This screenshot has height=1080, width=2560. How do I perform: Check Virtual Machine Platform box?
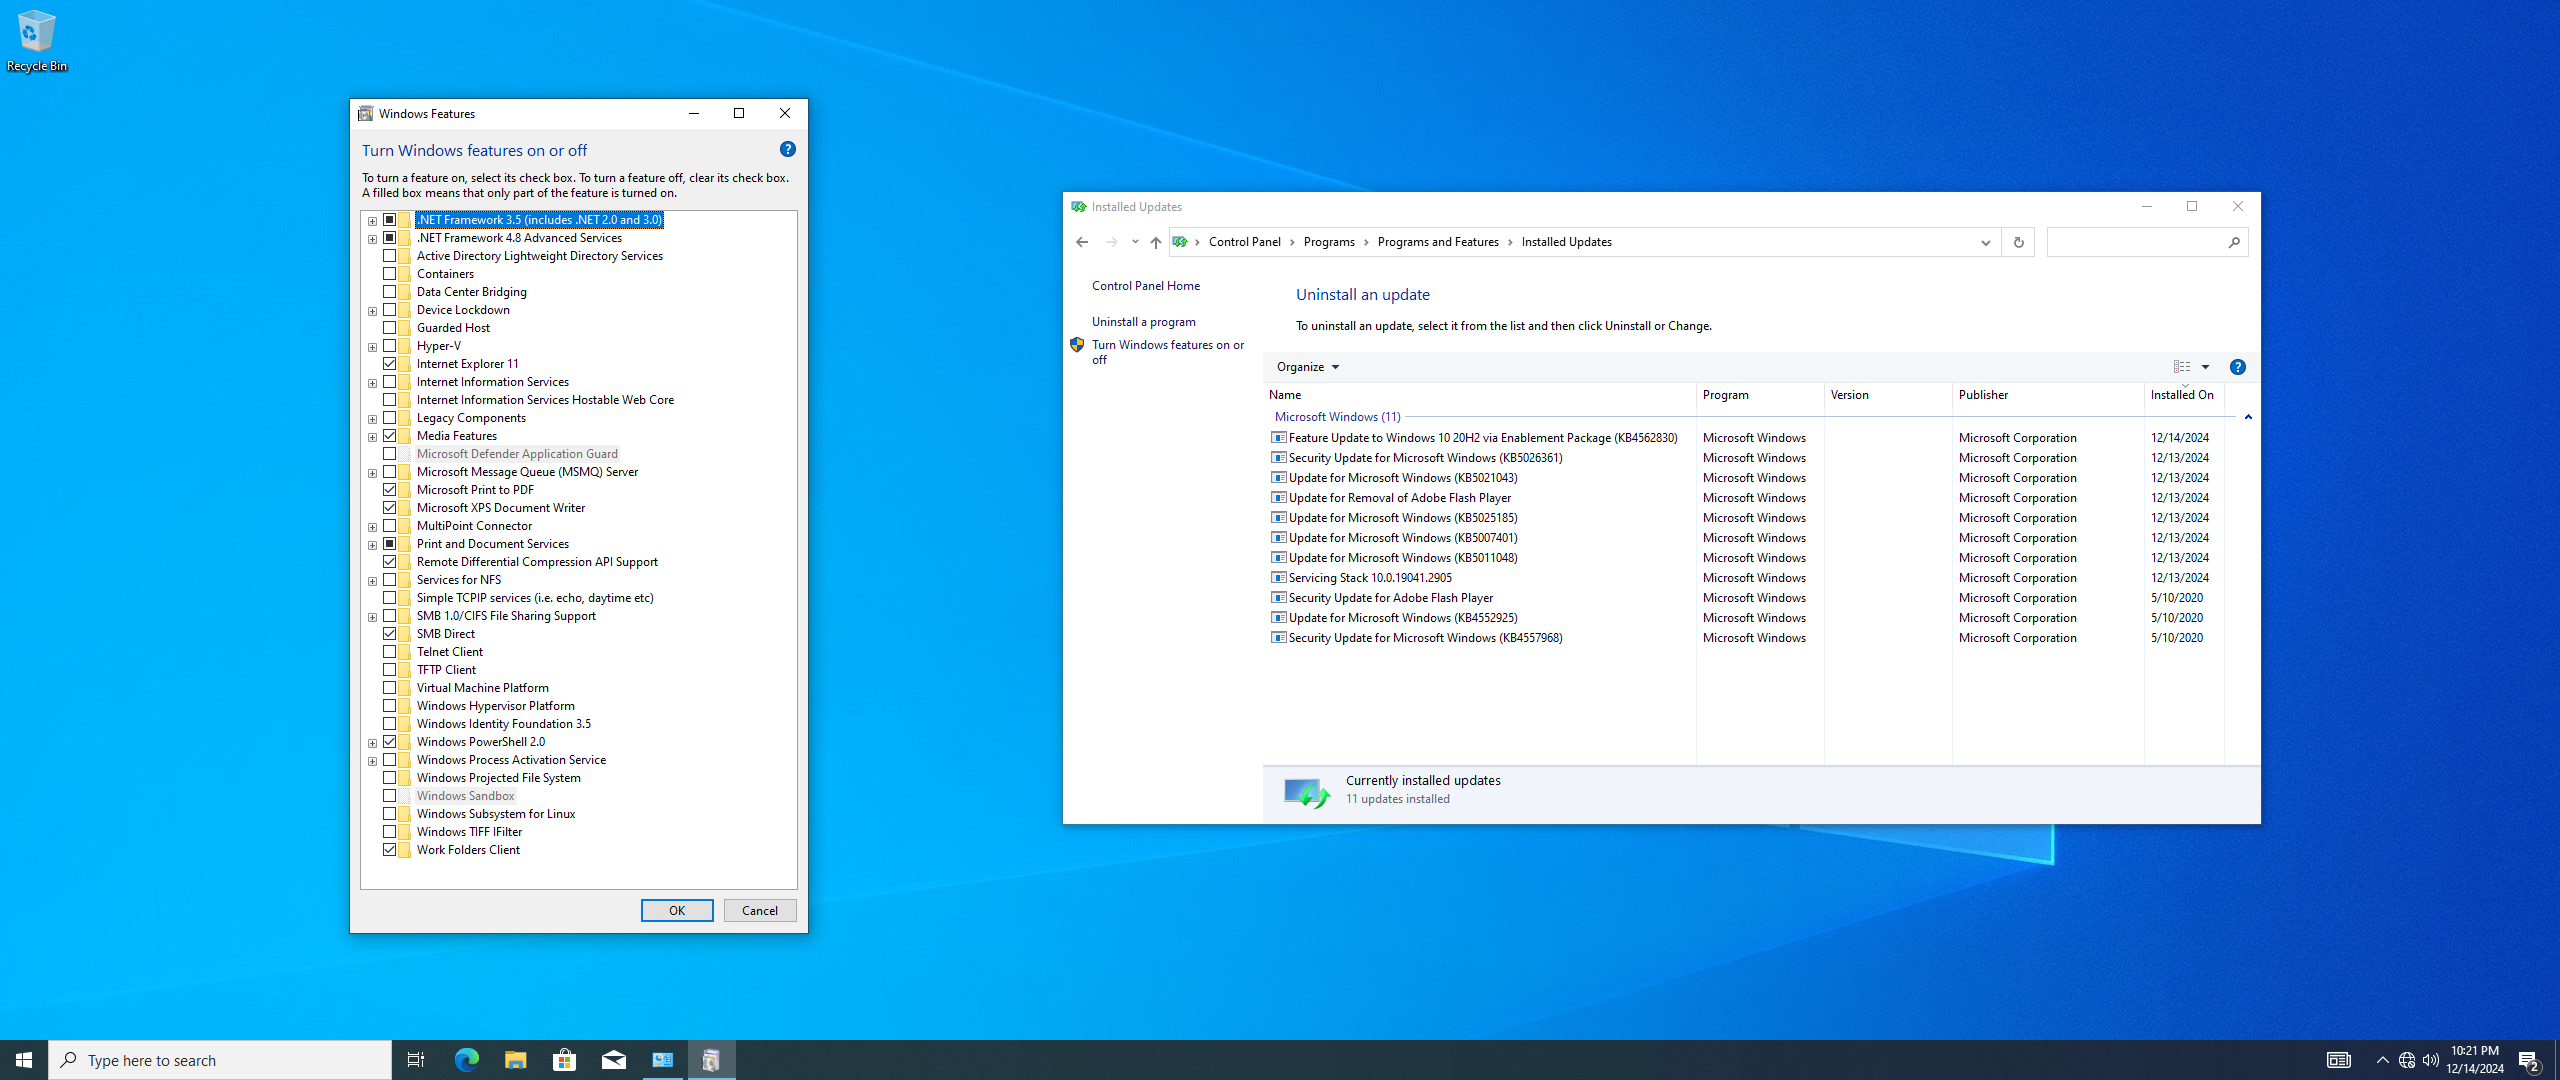(390, 688)
